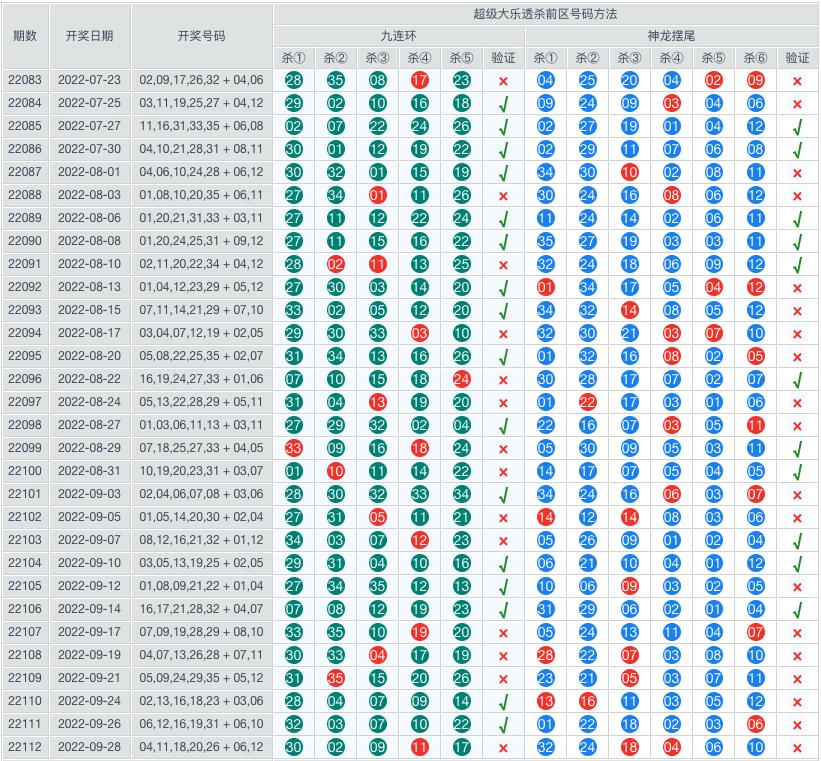The height and width of the screenshot is (761, 821).
Task: Select the red 19 ball in row 22107
Action: (x=419, y=632)
